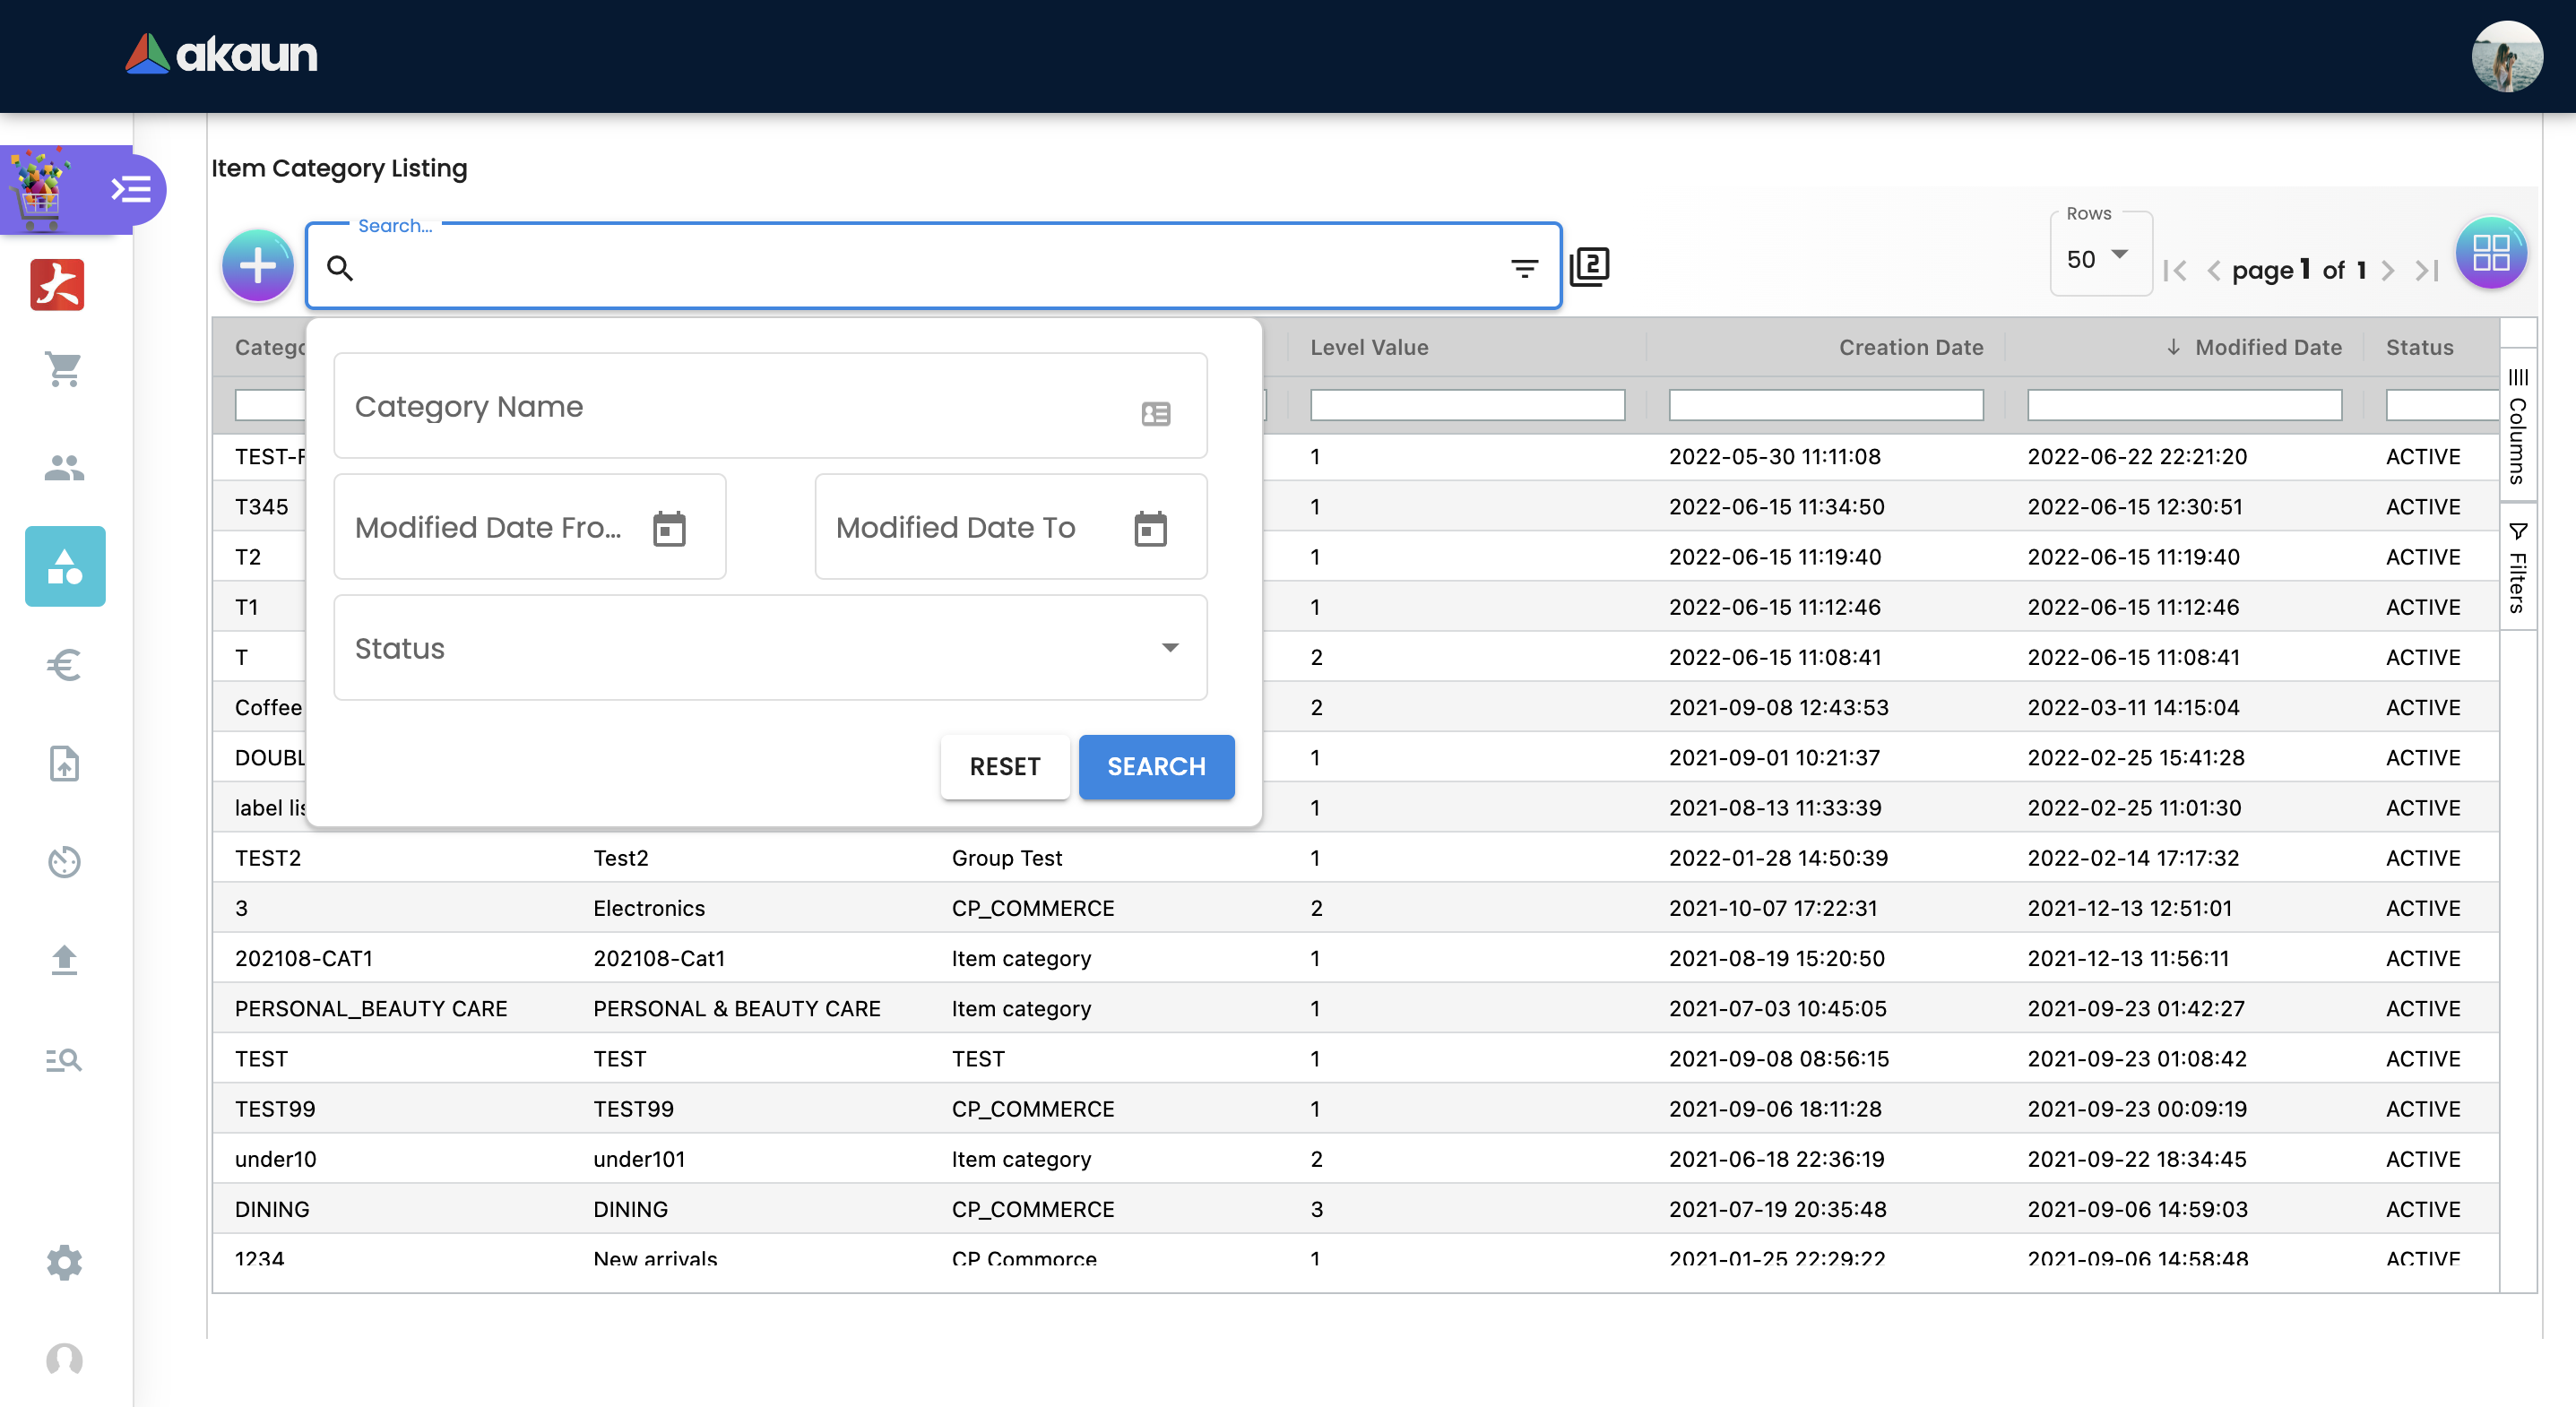Open the user profile avatar
This screenshot has width=2576, height=1407.
coord(2506,56)
